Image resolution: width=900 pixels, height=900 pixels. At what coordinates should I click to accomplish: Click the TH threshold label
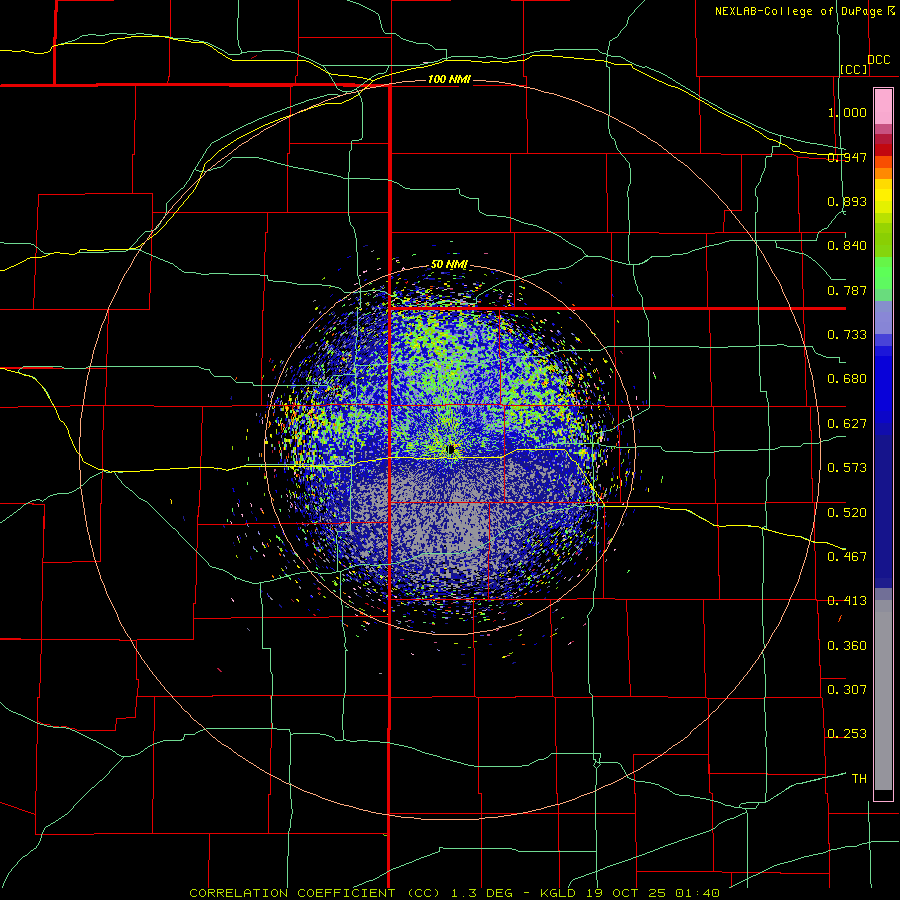(x=859, y=779)
